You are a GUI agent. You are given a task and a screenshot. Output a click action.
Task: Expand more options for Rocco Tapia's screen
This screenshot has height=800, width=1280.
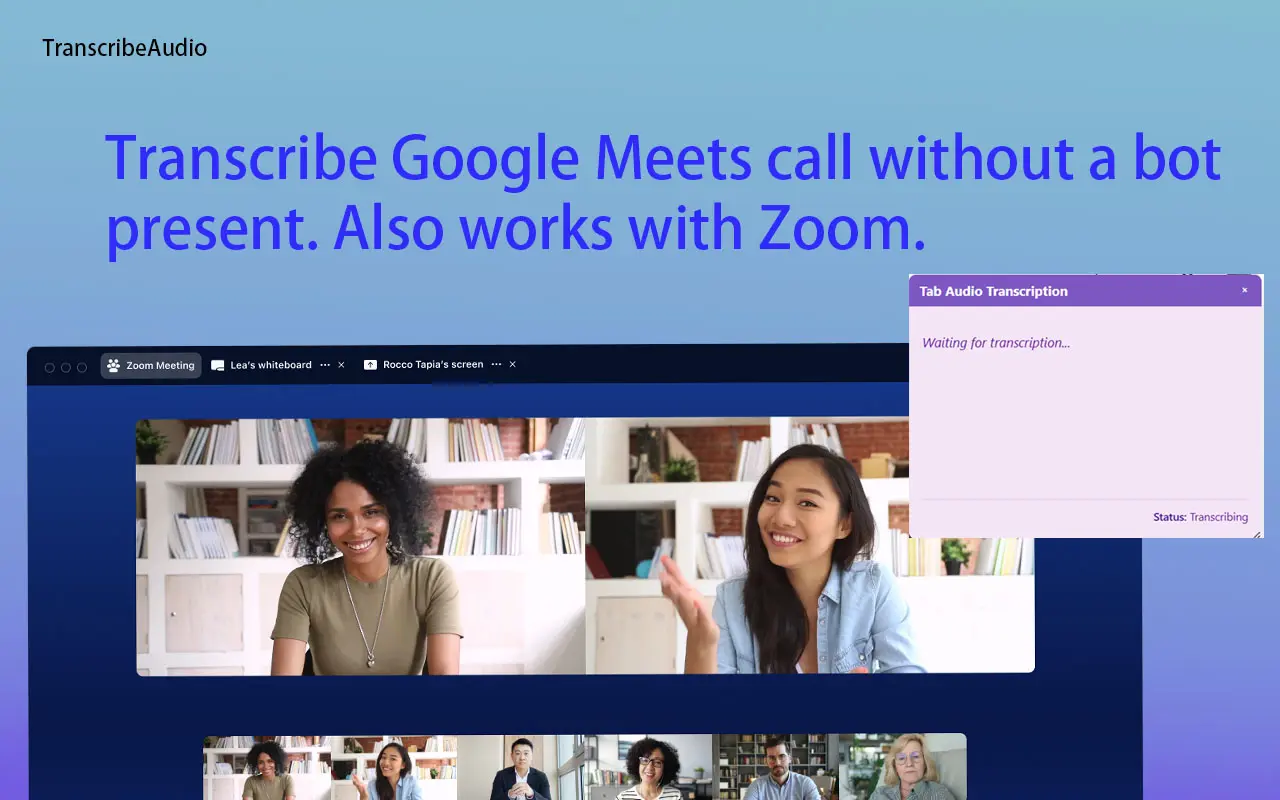click(496, 365)
